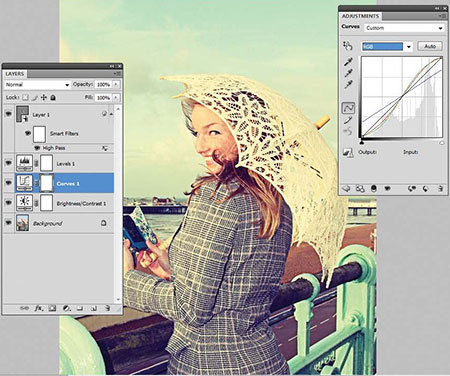Screen dimensions: 450x376
Task: Hide the Background layer
Action: 8,223
